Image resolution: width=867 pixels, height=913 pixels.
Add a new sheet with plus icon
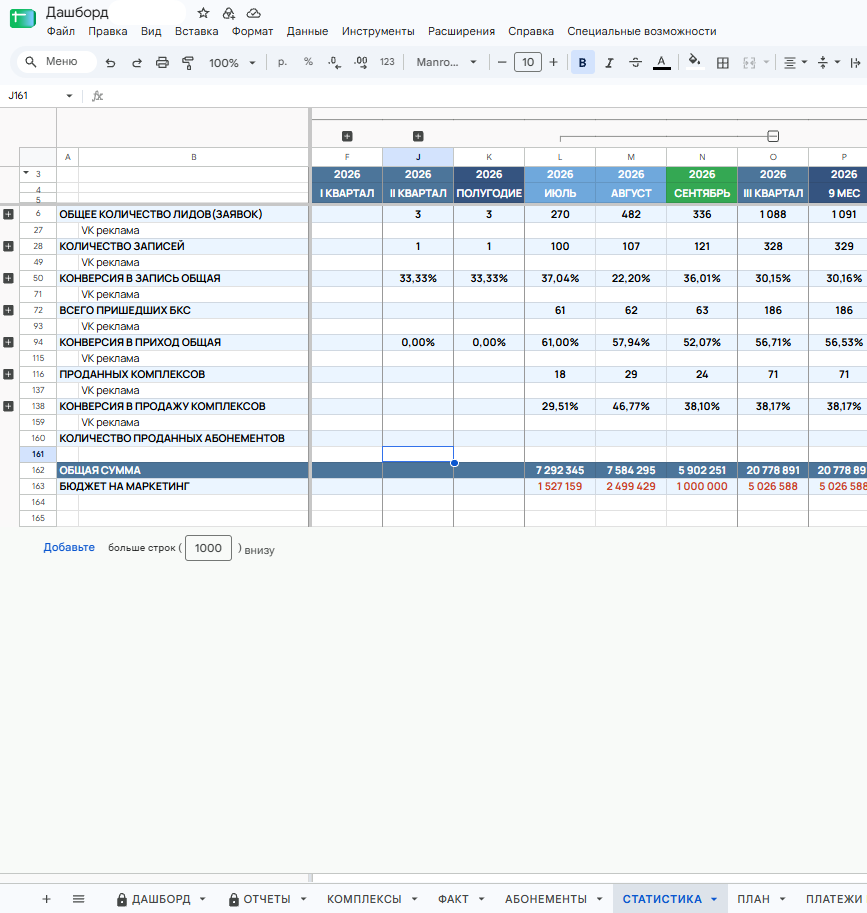click(47, 899)
